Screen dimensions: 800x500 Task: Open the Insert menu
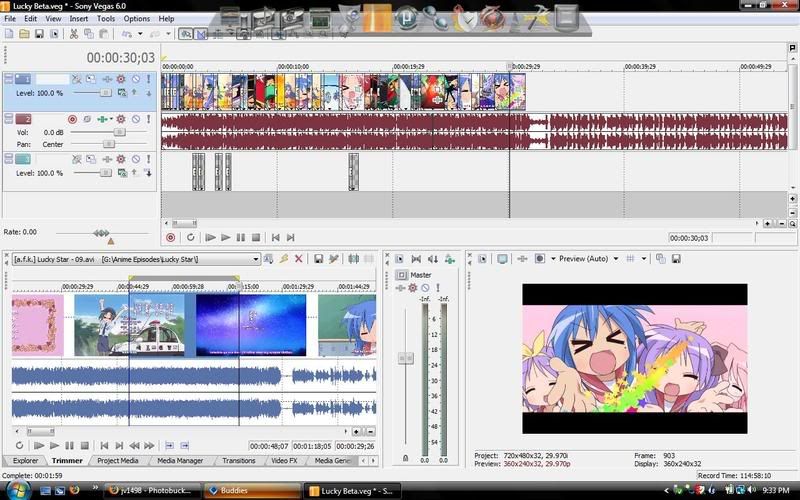pyautogui.click(x=79, y=18)
